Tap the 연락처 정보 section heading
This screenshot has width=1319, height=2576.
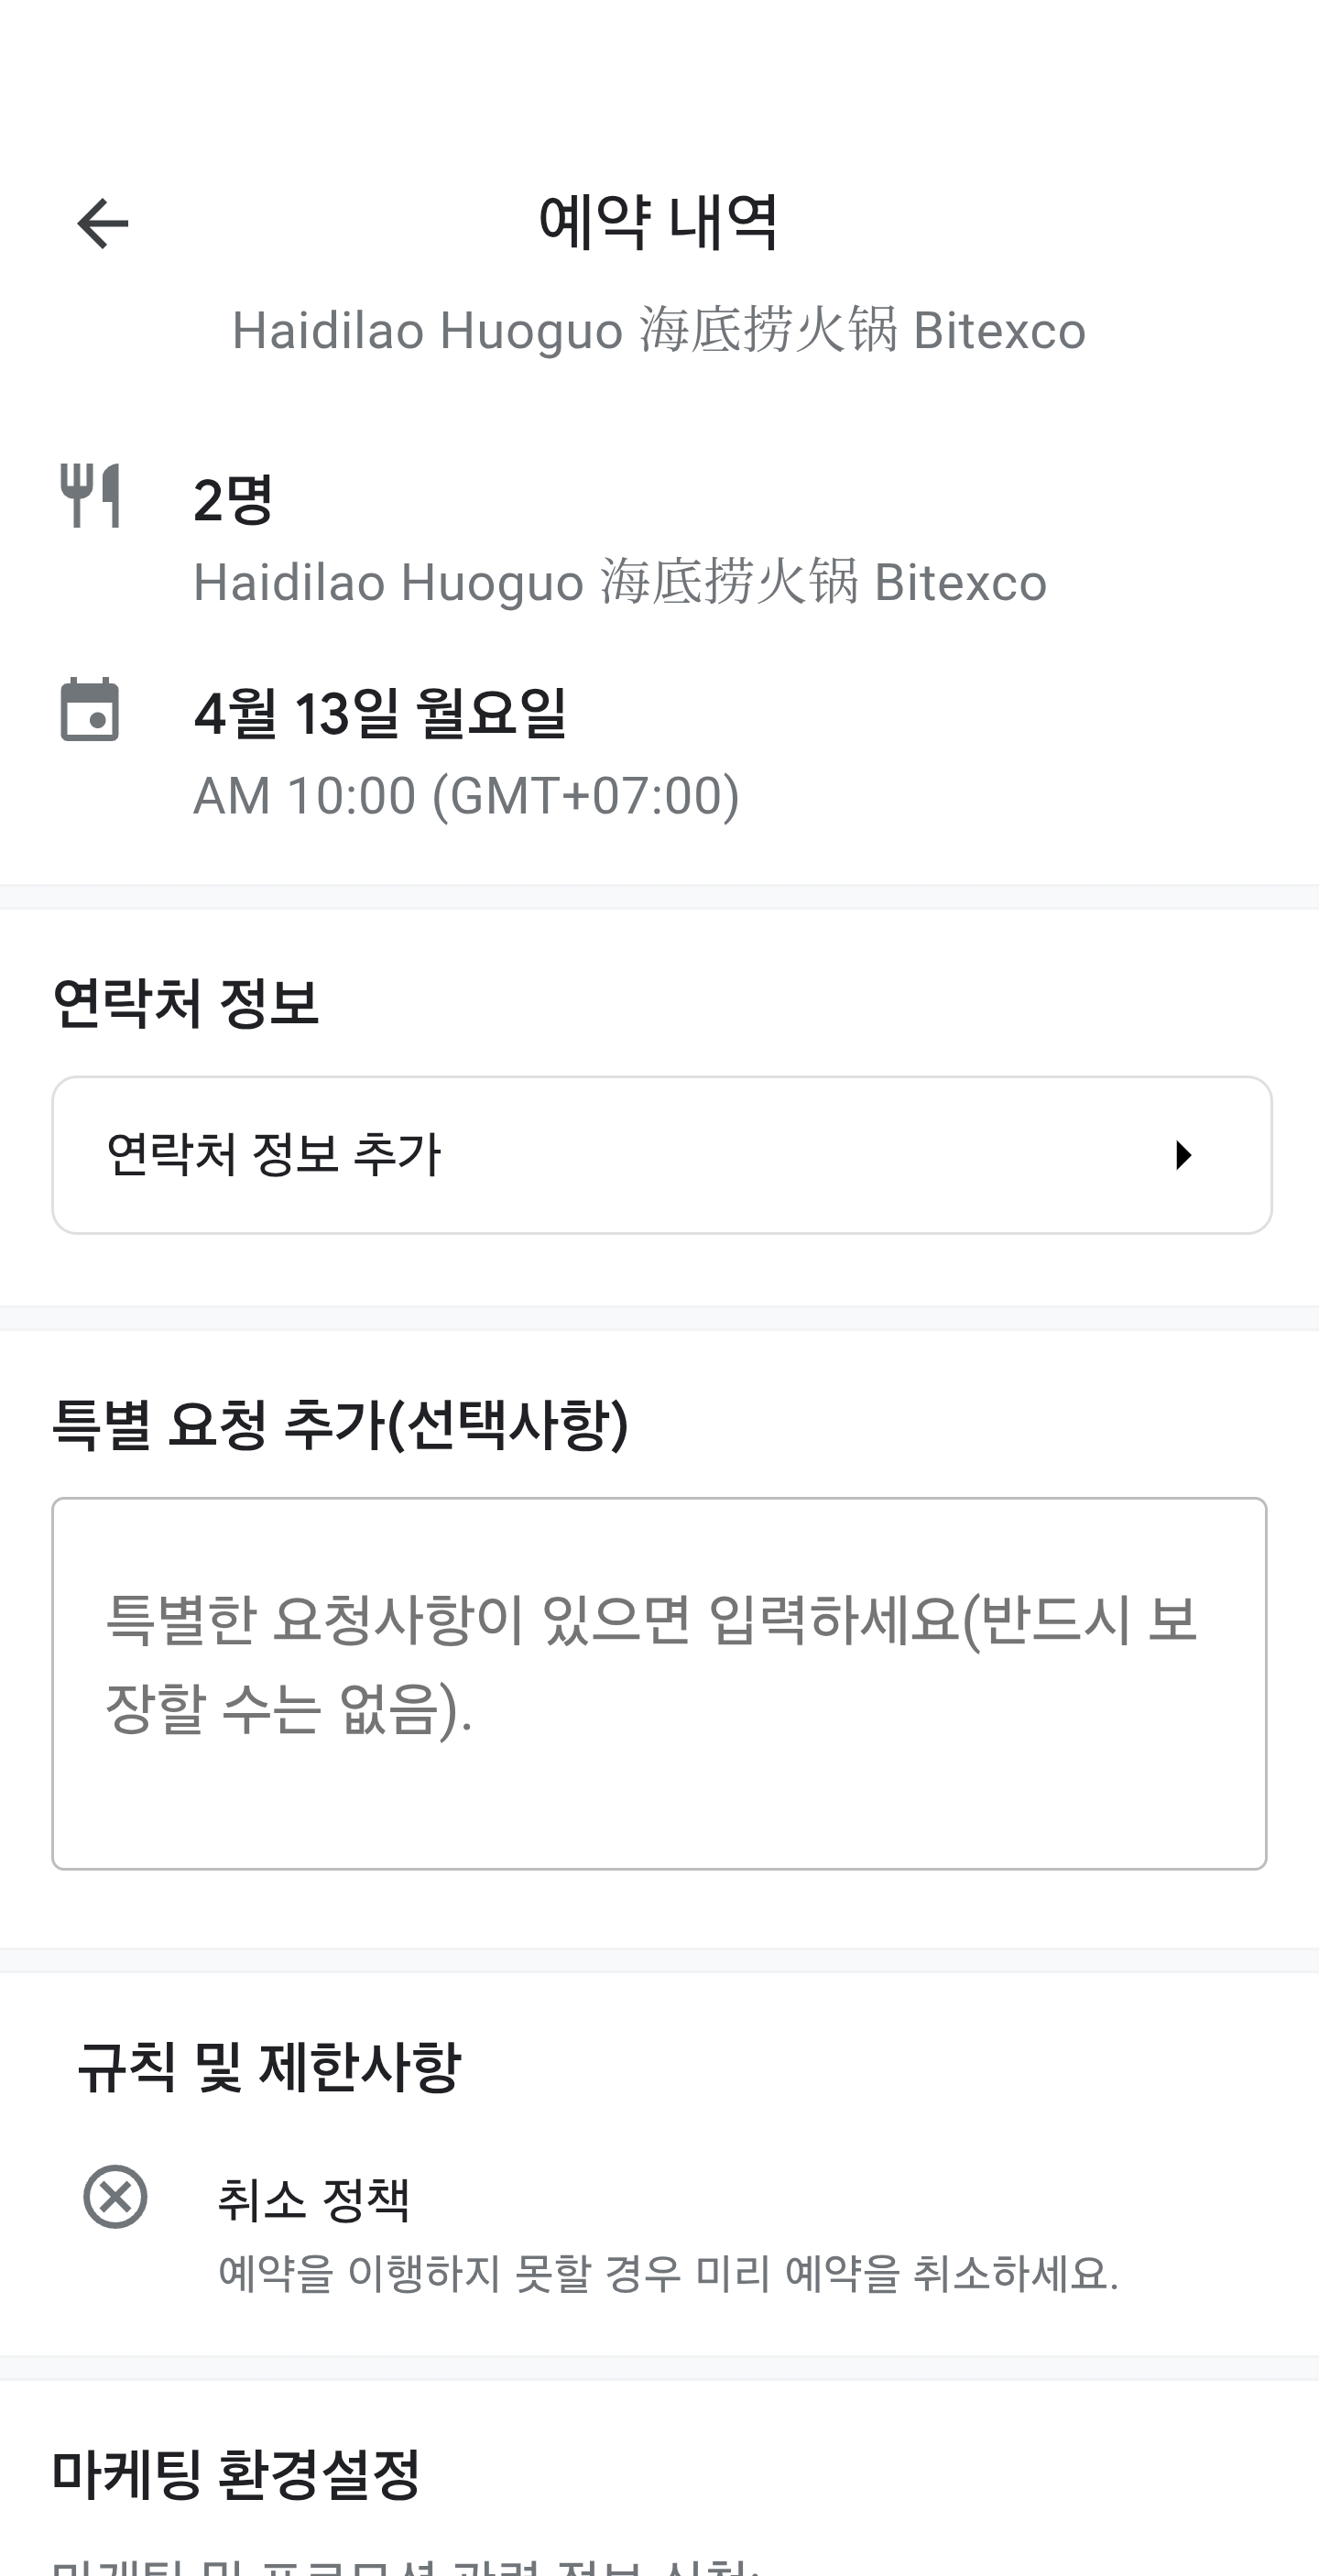click(185, 1003)
